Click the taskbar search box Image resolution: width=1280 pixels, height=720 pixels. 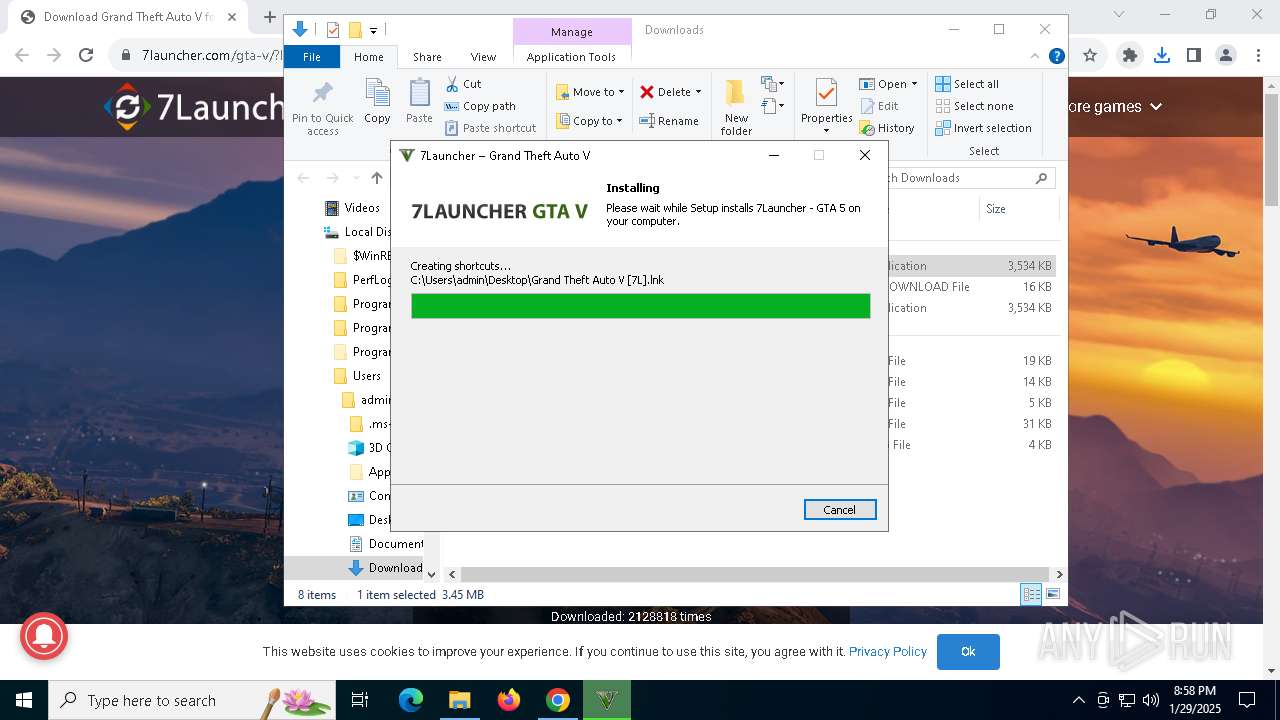(x=191, y=700)
